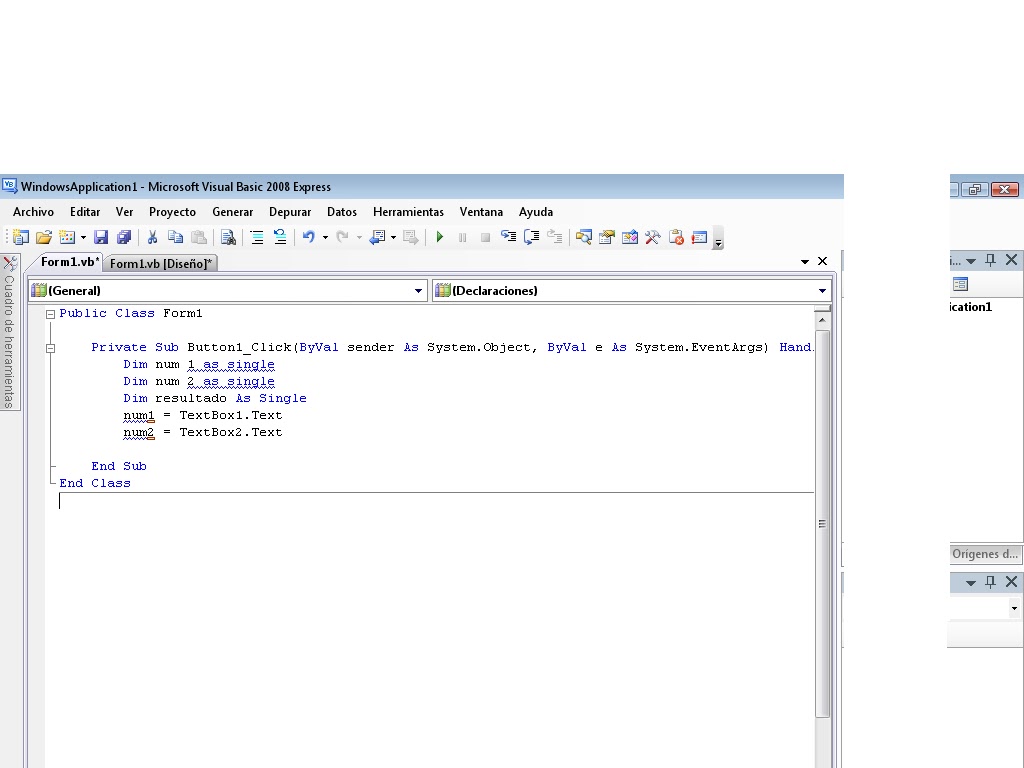The width and height of the screenshot is (1024, 768).
Task: Toggle auto-hide pin on the Solution Explorer panel
Action: coord(990,260)
